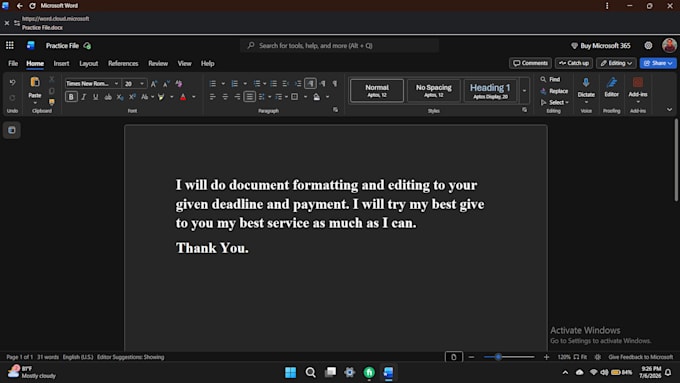Viewport: 680px width, 383px height.
Task: Align the paragraph to the left
Action: 212,97
